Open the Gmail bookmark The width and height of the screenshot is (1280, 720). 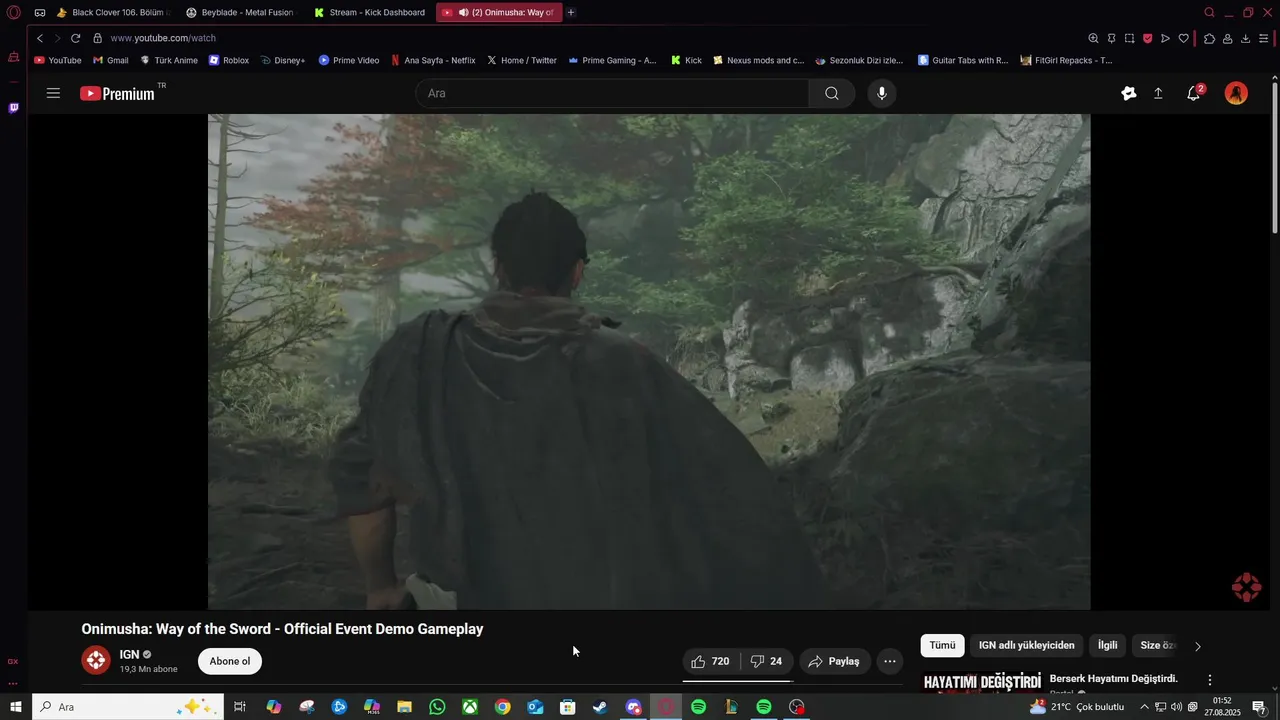coord(110,60)
